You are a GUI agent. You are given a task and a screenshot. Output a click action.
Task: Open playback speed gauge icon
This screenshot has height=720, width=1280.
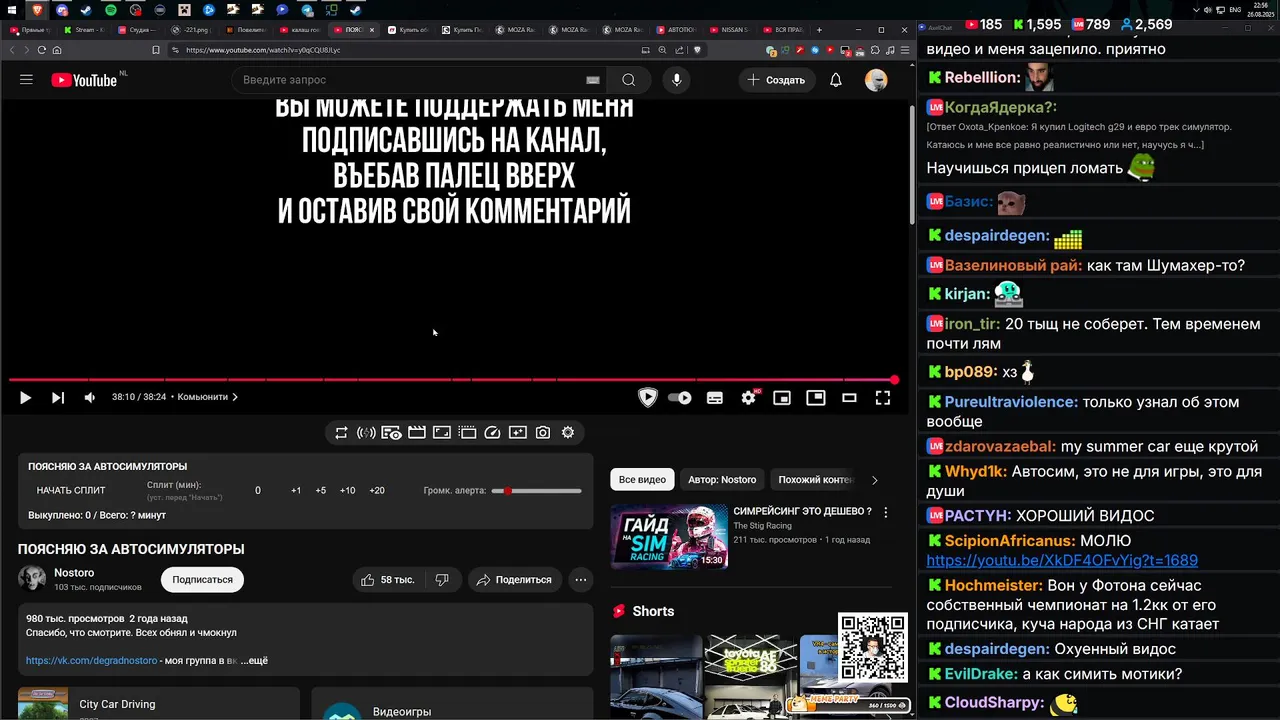[x=492, y=433]
